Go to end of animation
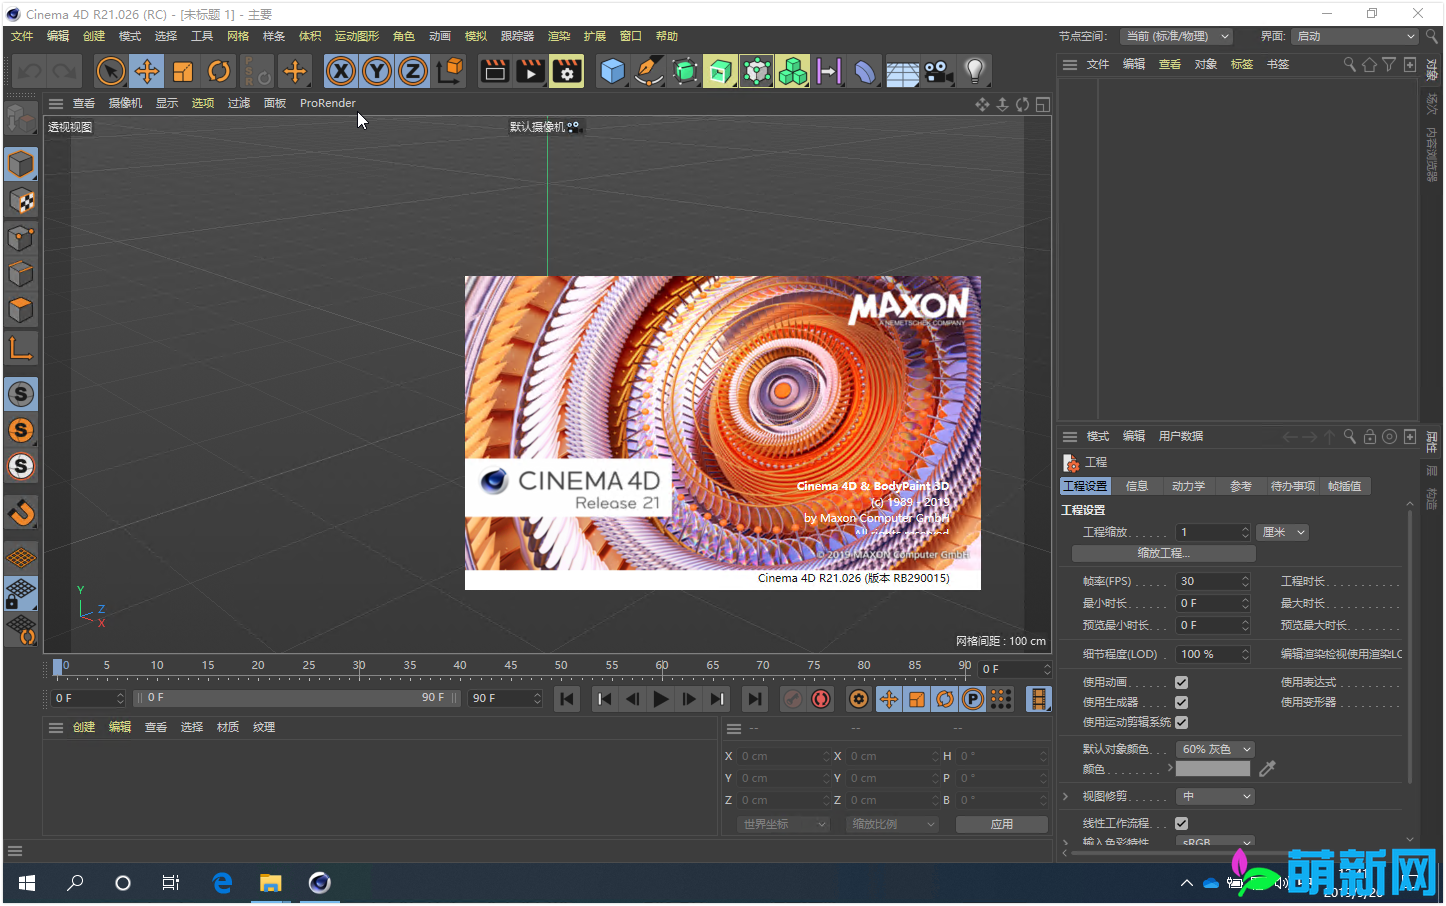 click(x=755, y=699)
